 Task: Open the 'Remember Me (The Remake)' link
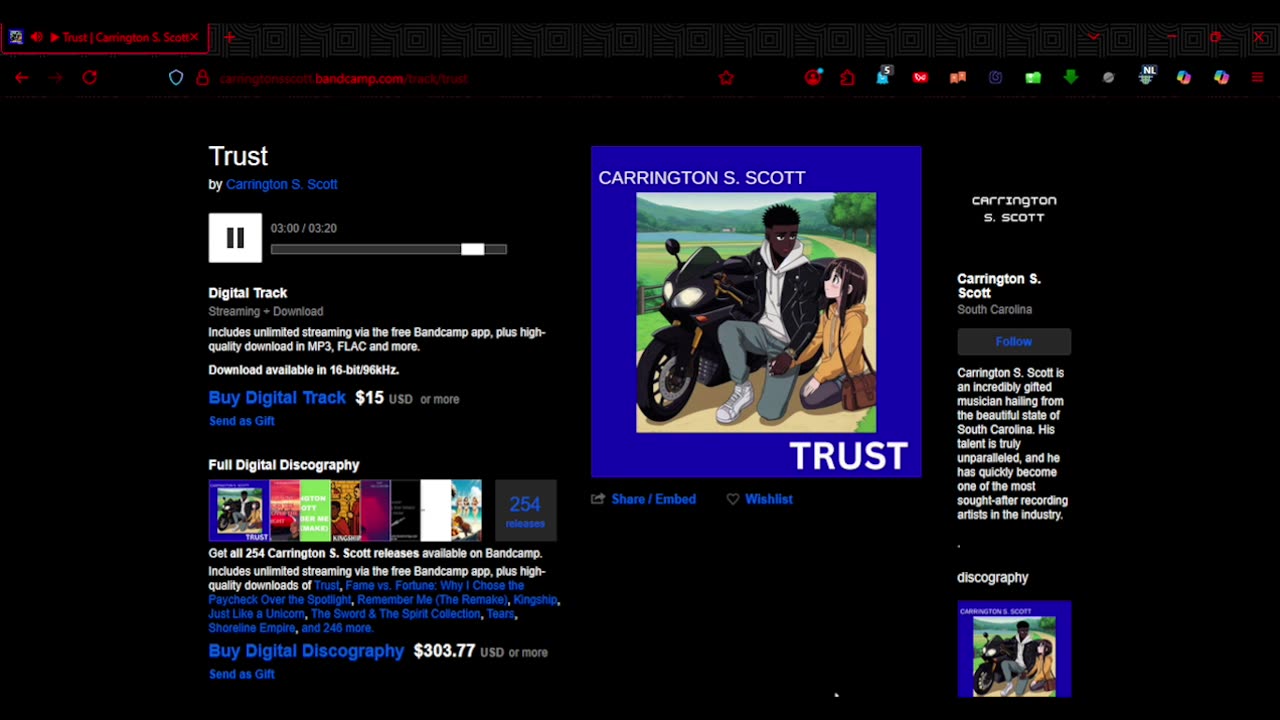[x=432, y=600]
